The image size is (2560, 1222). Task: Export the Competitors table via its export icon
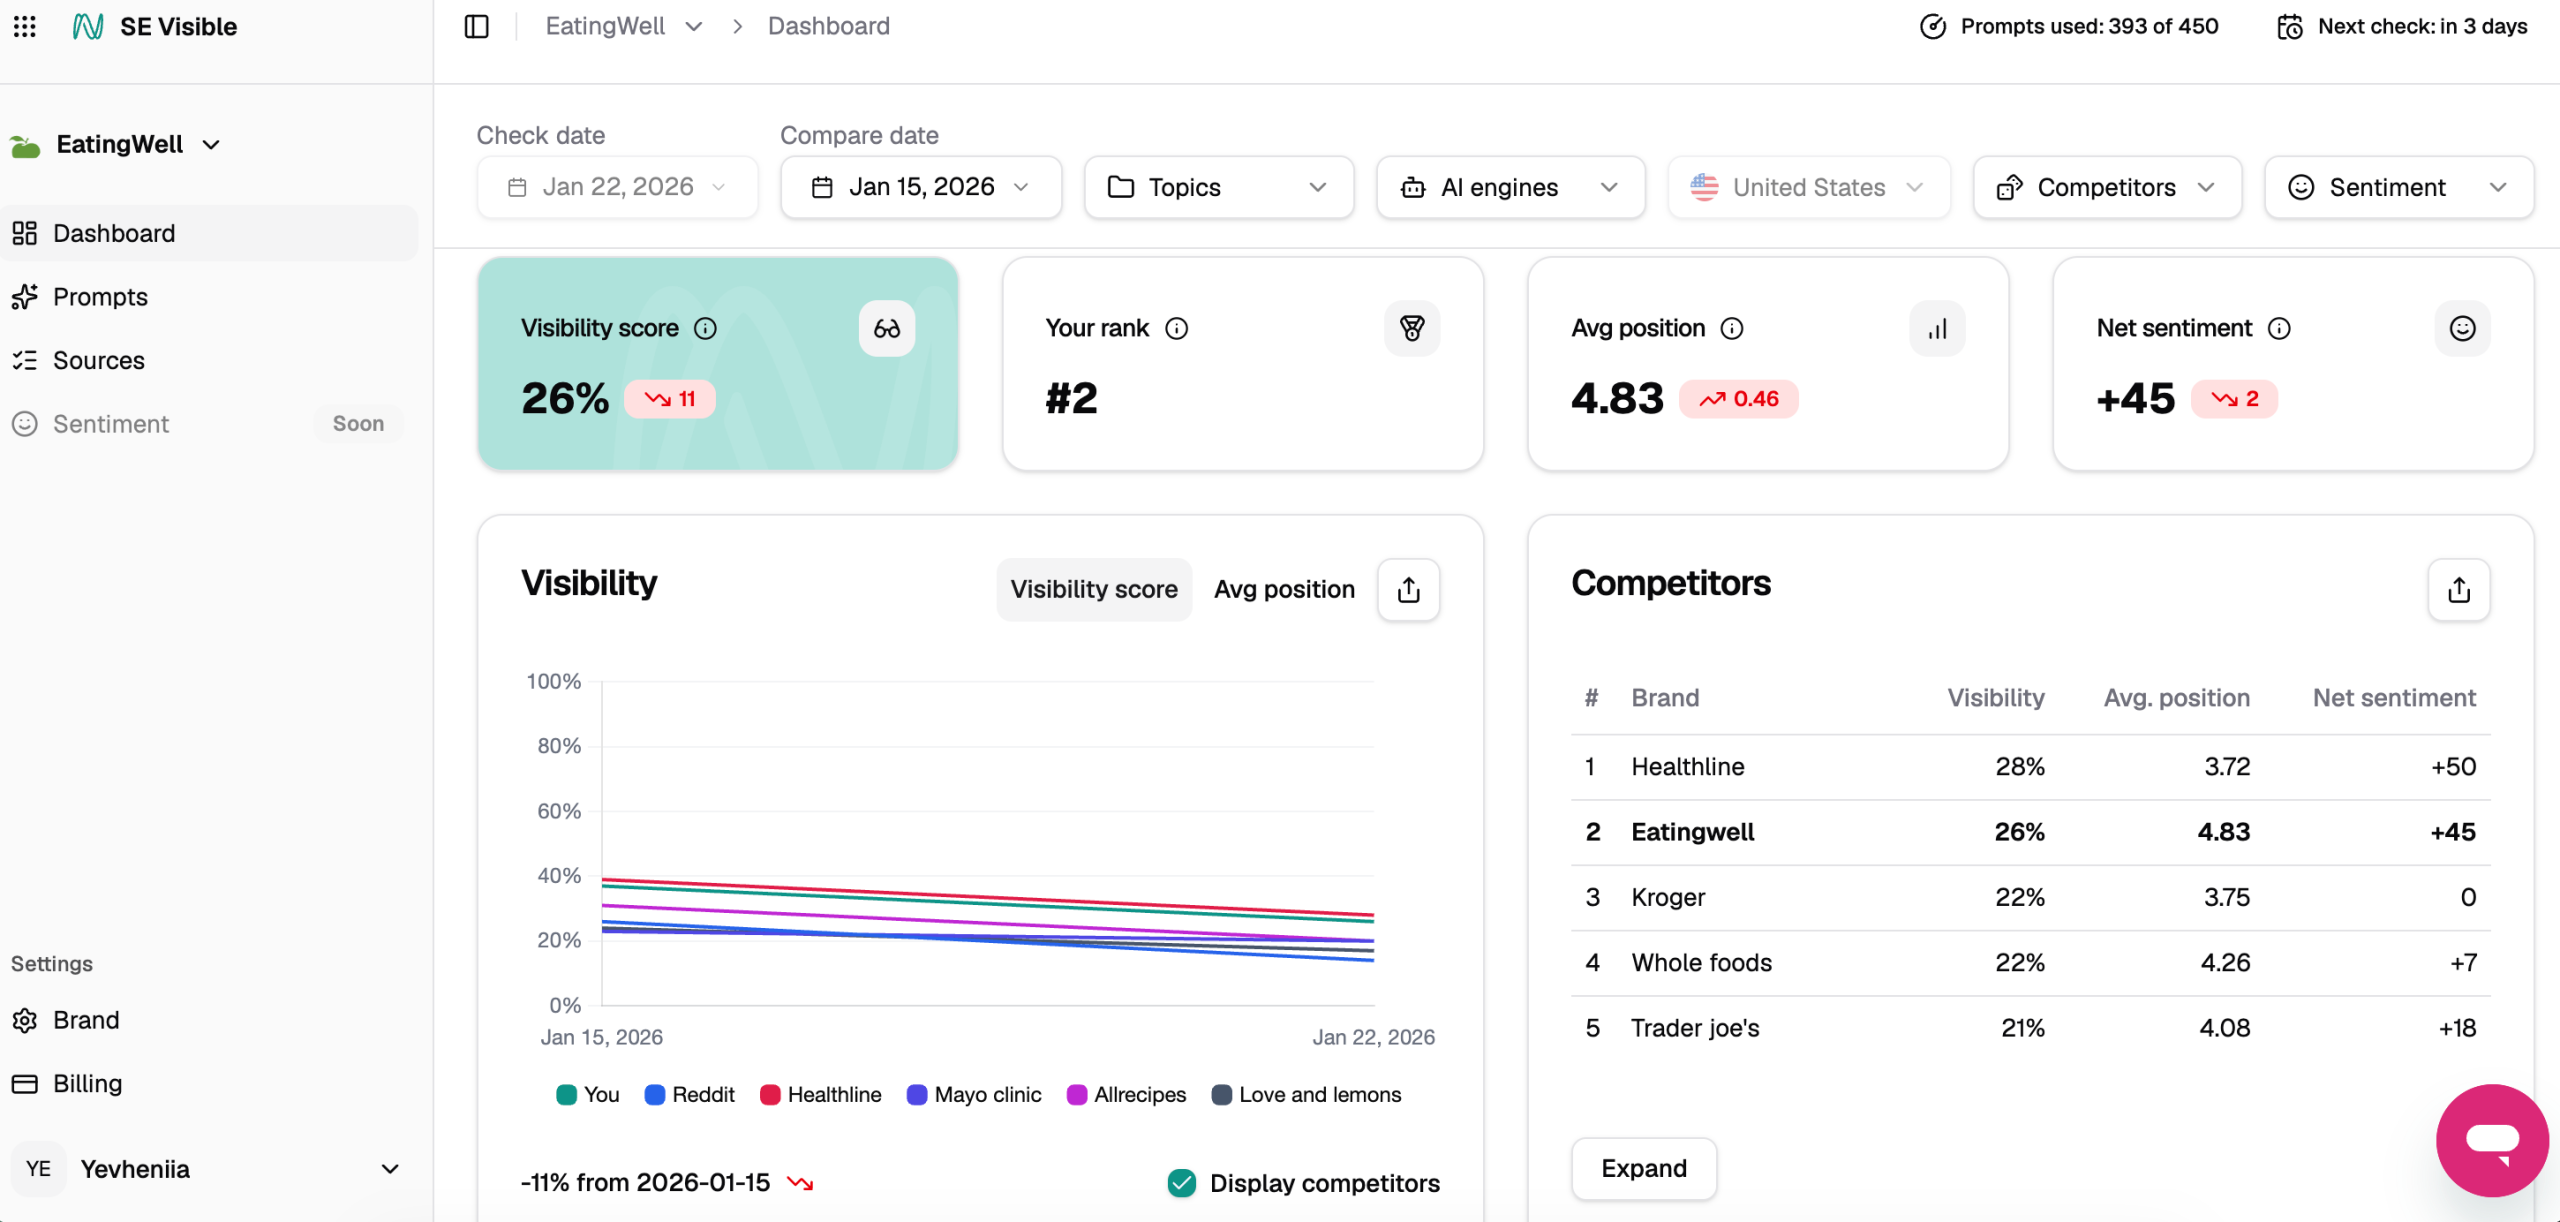(x=2459, y=590)
